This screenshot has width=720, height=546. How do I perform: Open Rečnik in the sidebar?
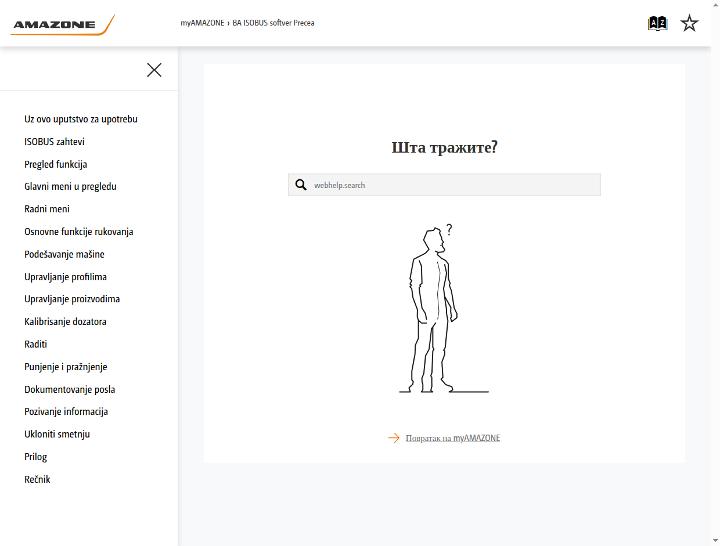click(x=37, y=479)
